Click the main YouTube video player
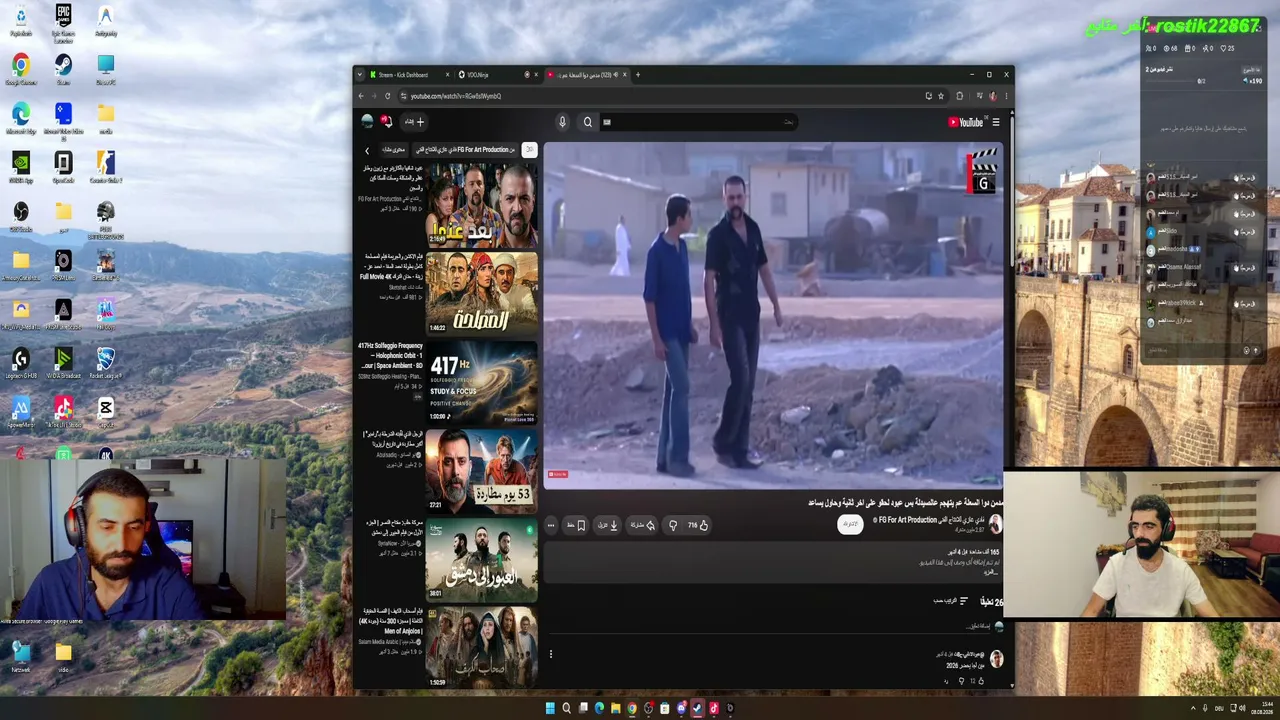The width and height of the screenshot is (1280, 720). pyautogui.click(x=773, y=315)
